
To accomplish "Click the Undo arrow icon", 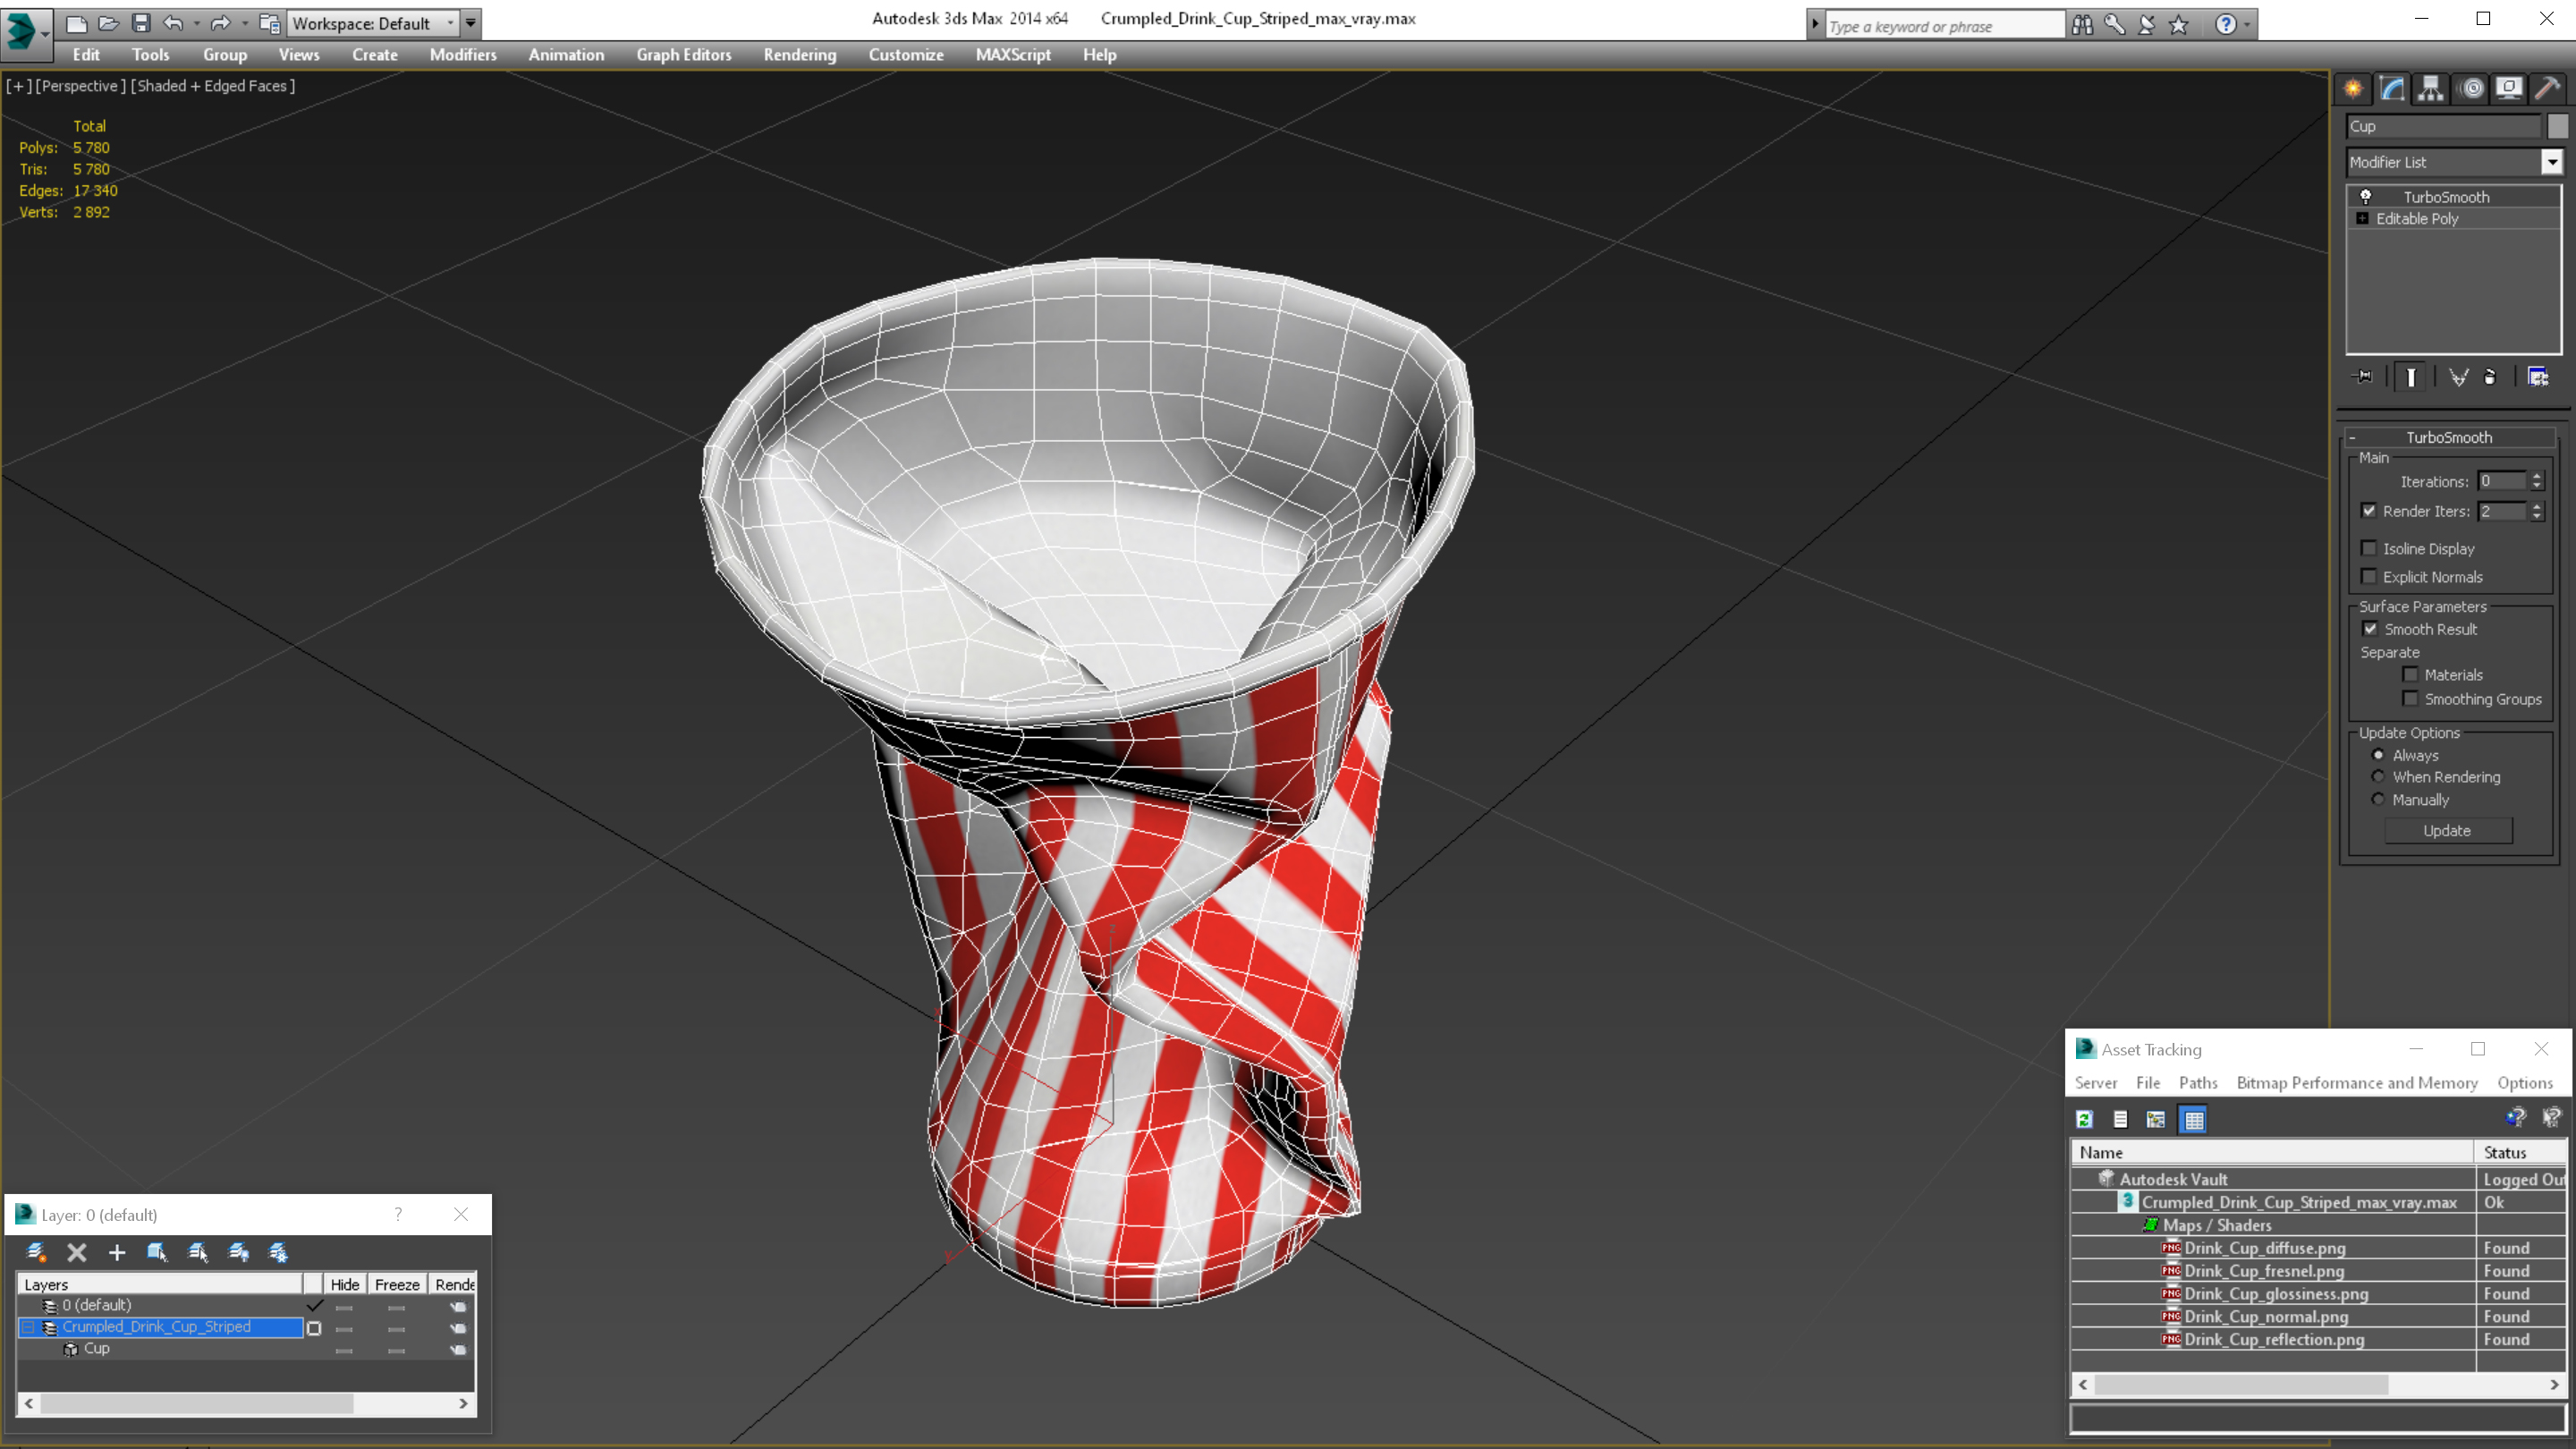I will pyautogui.click(x=173, y=23).
